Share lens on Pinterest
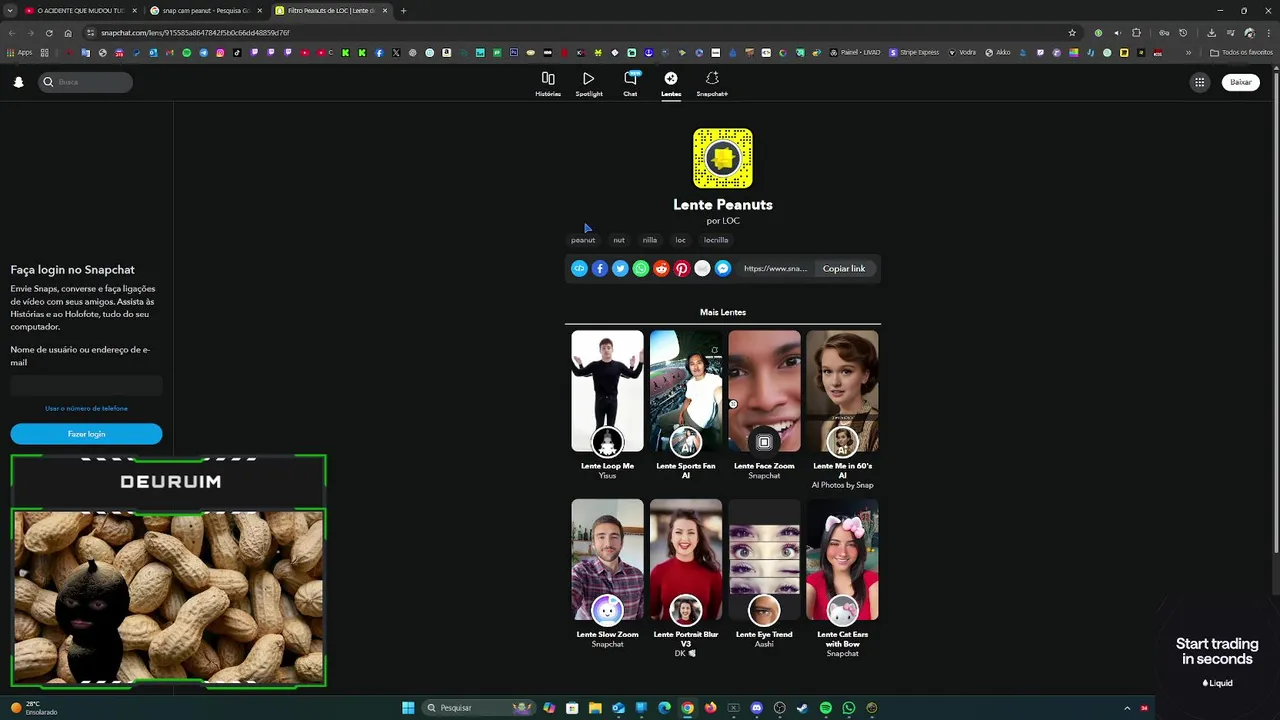Viewport: 1280px width, 720px height. 682,268
